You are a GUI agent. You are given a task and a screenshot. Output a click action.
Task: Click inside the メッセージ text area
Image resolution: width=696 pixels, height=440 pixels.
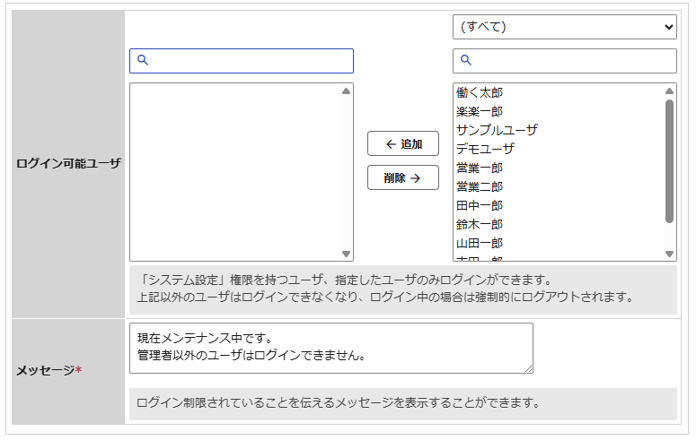click(x=331, y=348)
